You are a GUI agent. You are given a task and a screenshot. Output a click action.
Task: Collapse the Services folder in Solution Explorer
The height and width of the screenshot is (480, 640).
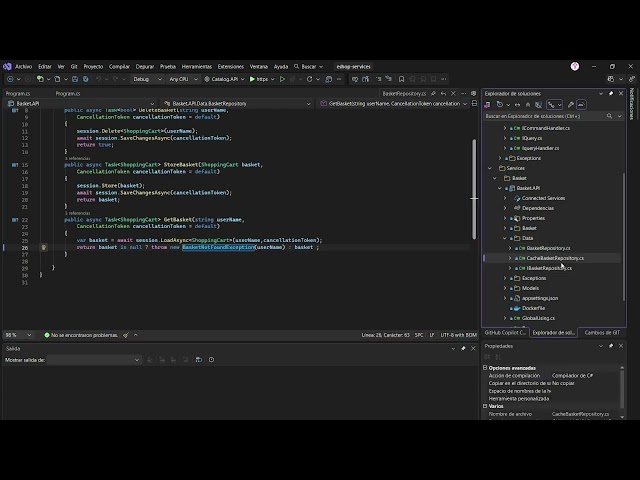[490, 168]
